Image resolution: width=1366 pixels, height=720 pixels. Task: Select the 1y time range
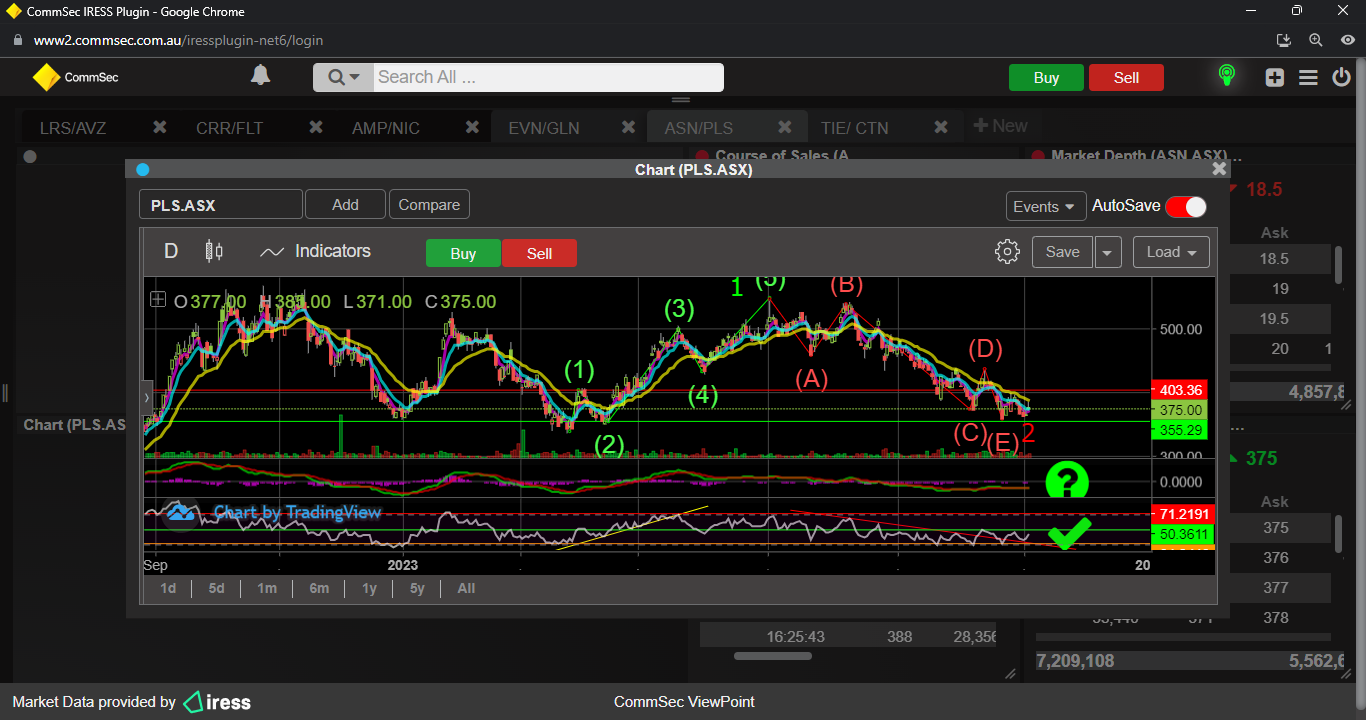(x=369, y=588)
